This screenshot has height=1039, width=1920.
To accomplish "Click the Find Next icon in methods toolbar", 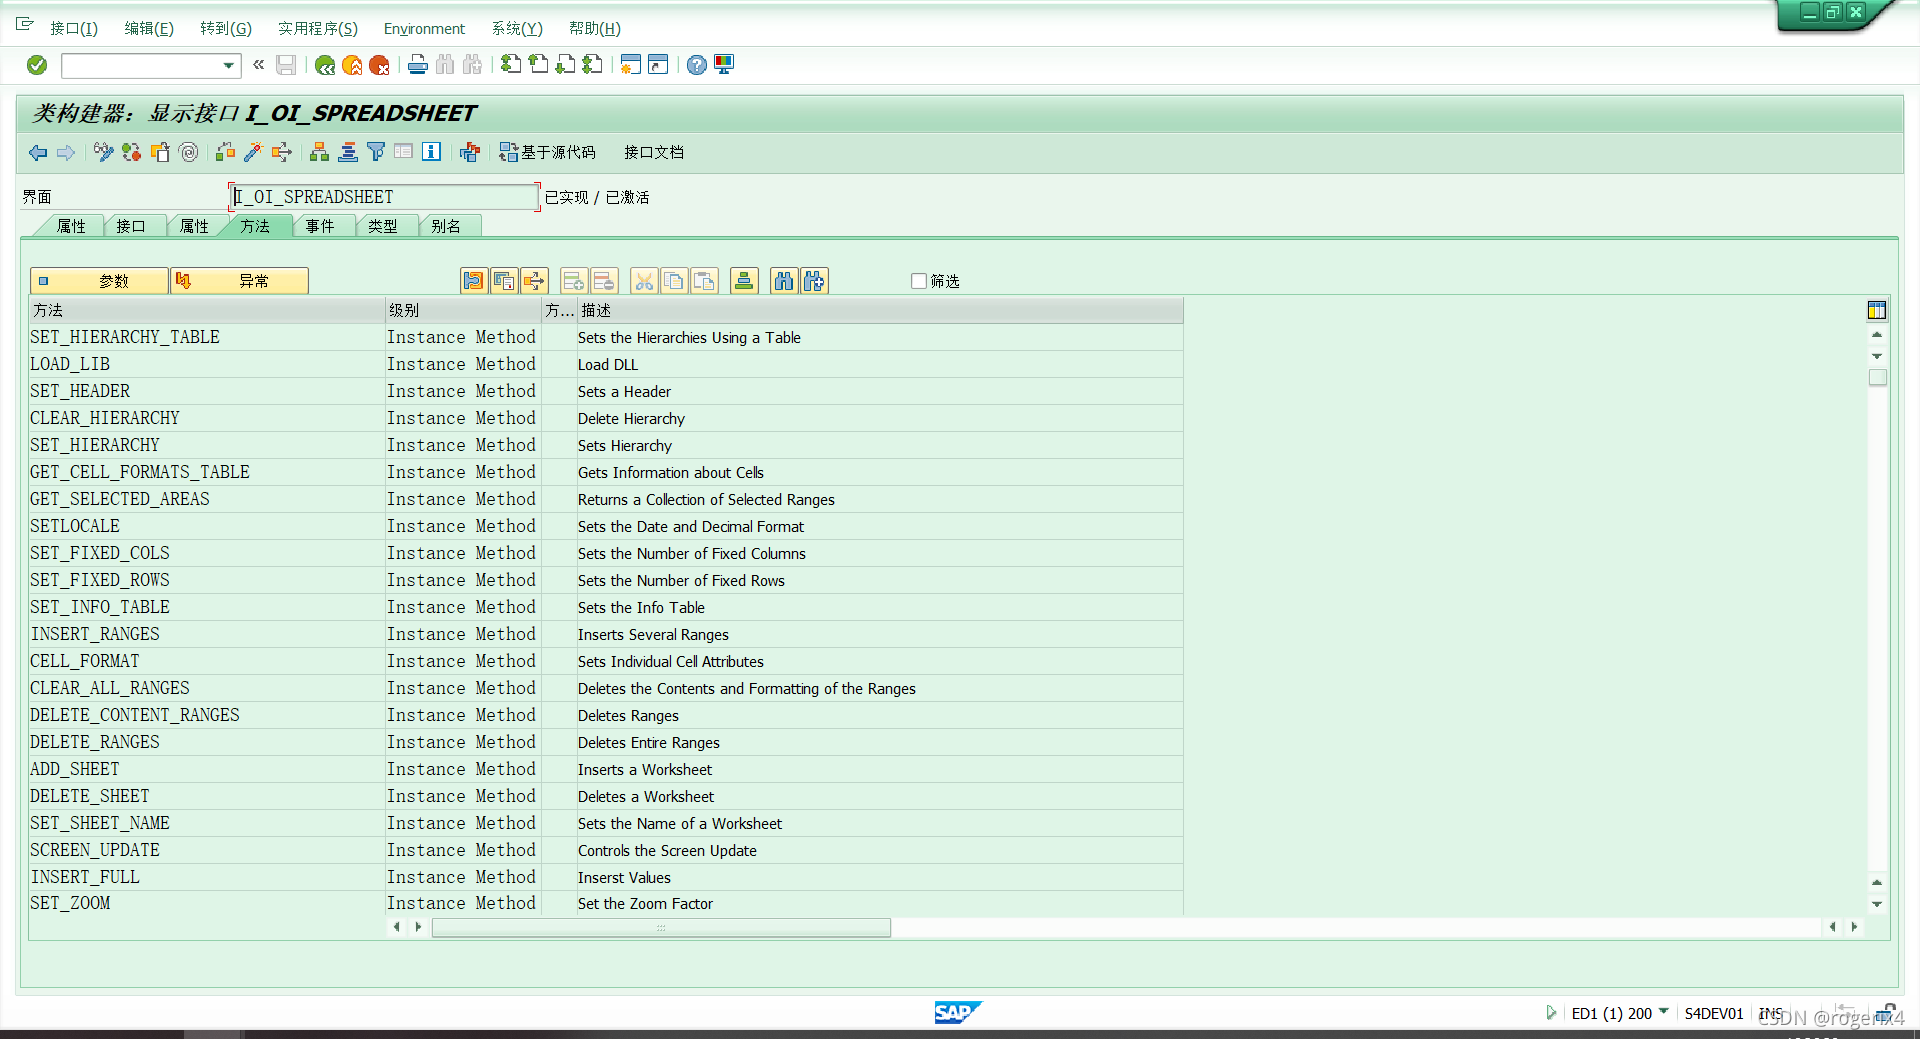I will [x=814, y=281].
